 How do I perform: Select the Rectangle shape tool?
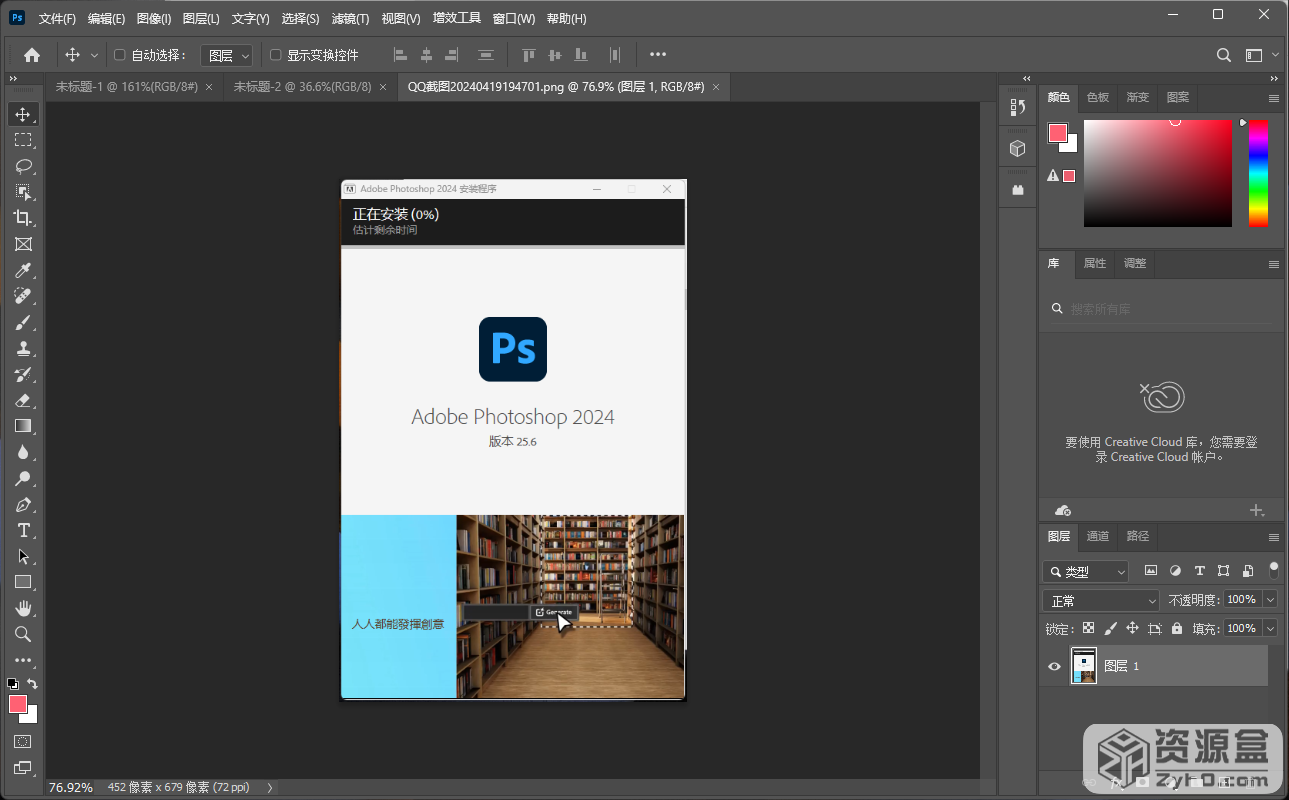(23, 582)
